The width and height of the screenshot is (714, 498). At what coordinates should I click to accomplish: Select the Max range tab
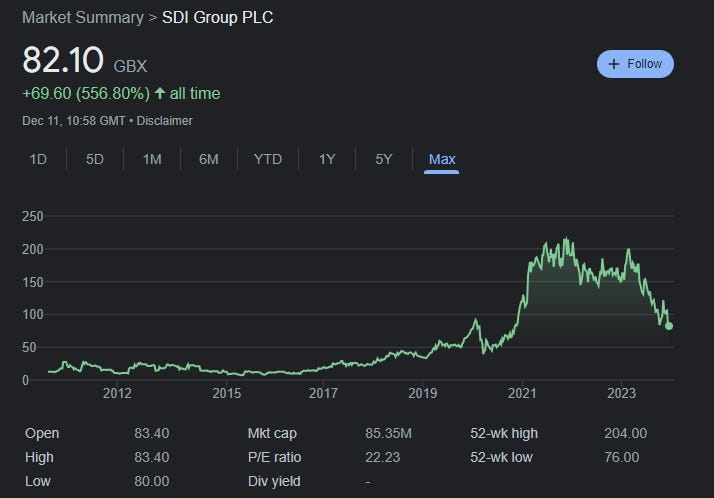(442, 159)
